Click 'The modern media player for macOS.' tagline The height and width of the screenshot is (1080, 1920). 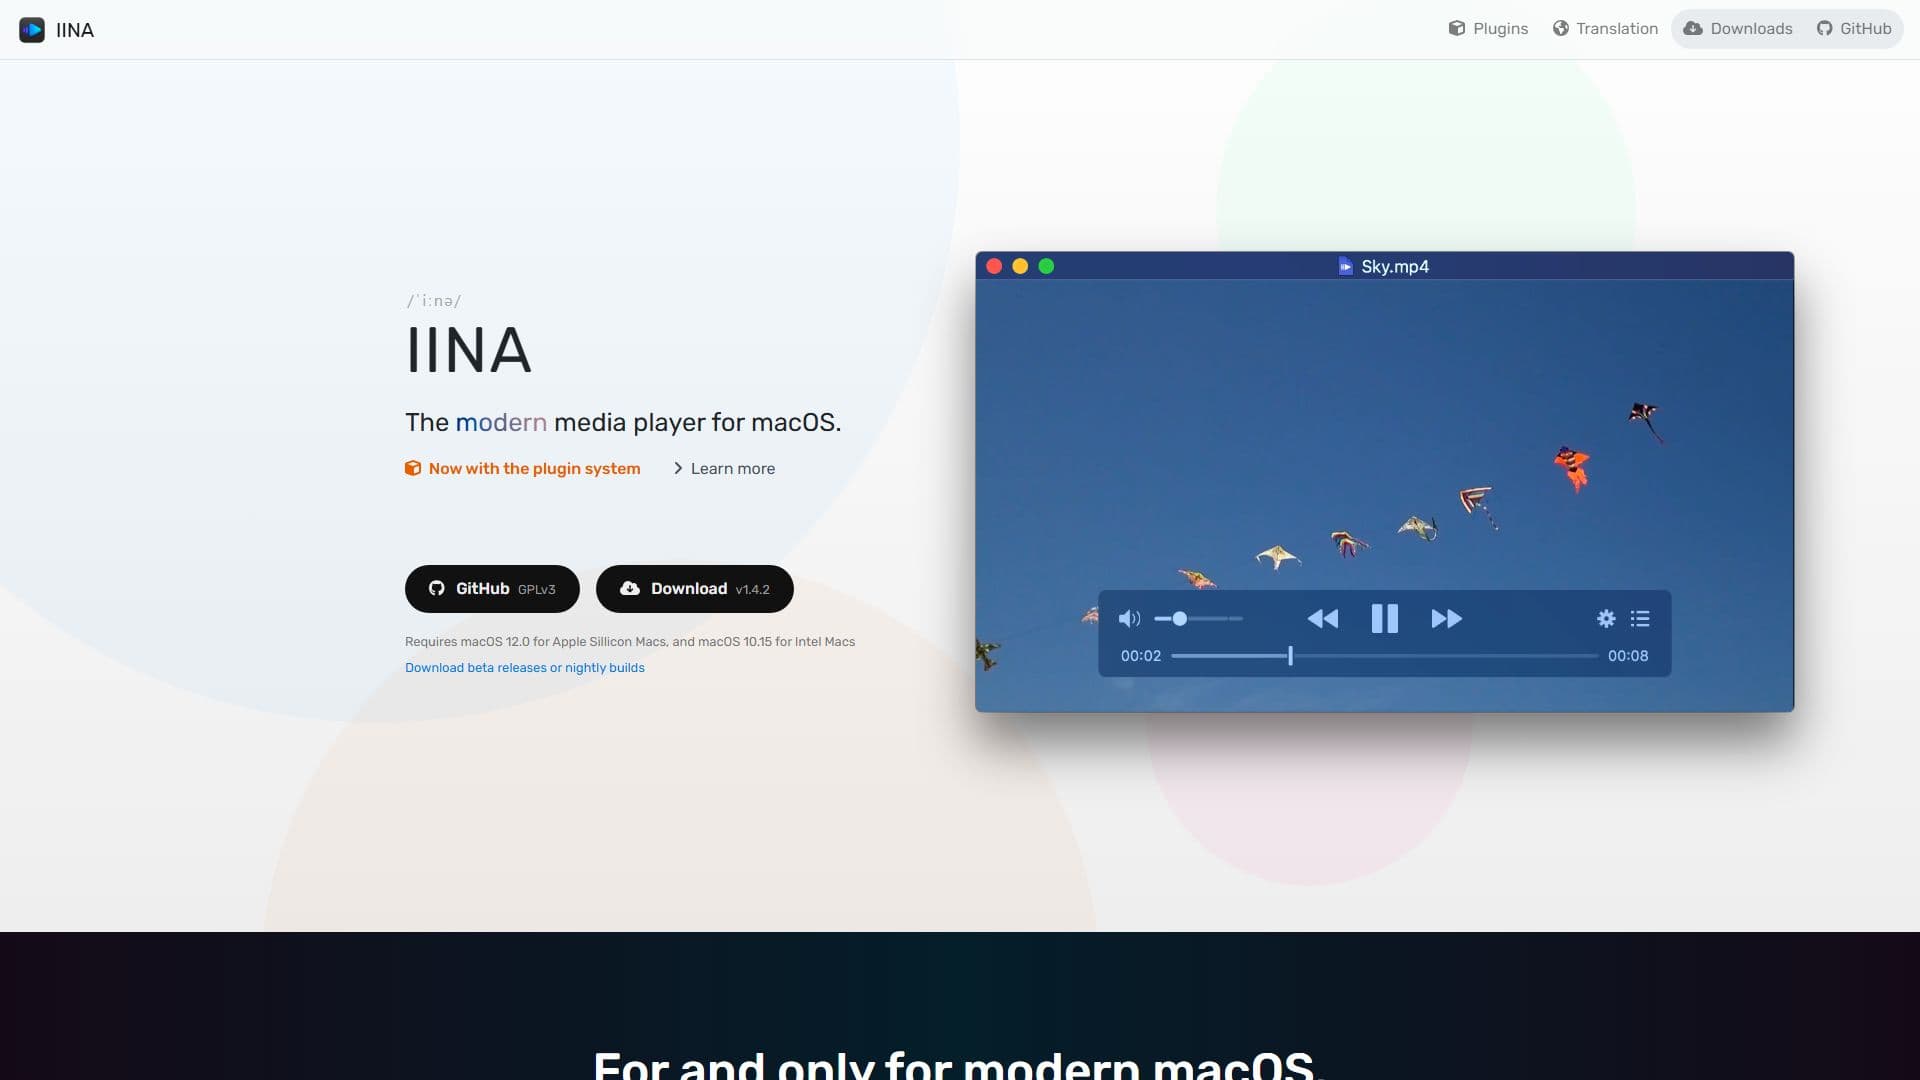[x=623, y=422]
